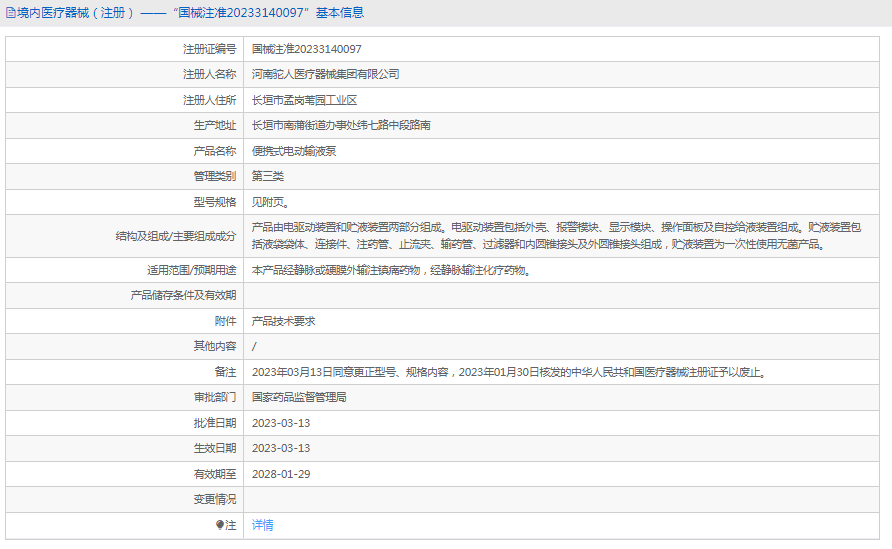The height and width of the screenshot is (549, 892).
Task: Click production address 长垣市南蒲街道办事处纬七路中段路南
Action: 341,125
